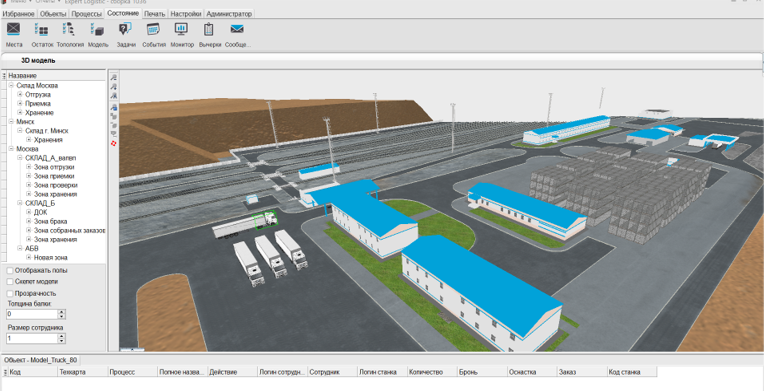The height and width of the screenshot is (391, 764).
Task: Sort by the Количество column header
Action: pyautogui.click(x=432, y=372)
